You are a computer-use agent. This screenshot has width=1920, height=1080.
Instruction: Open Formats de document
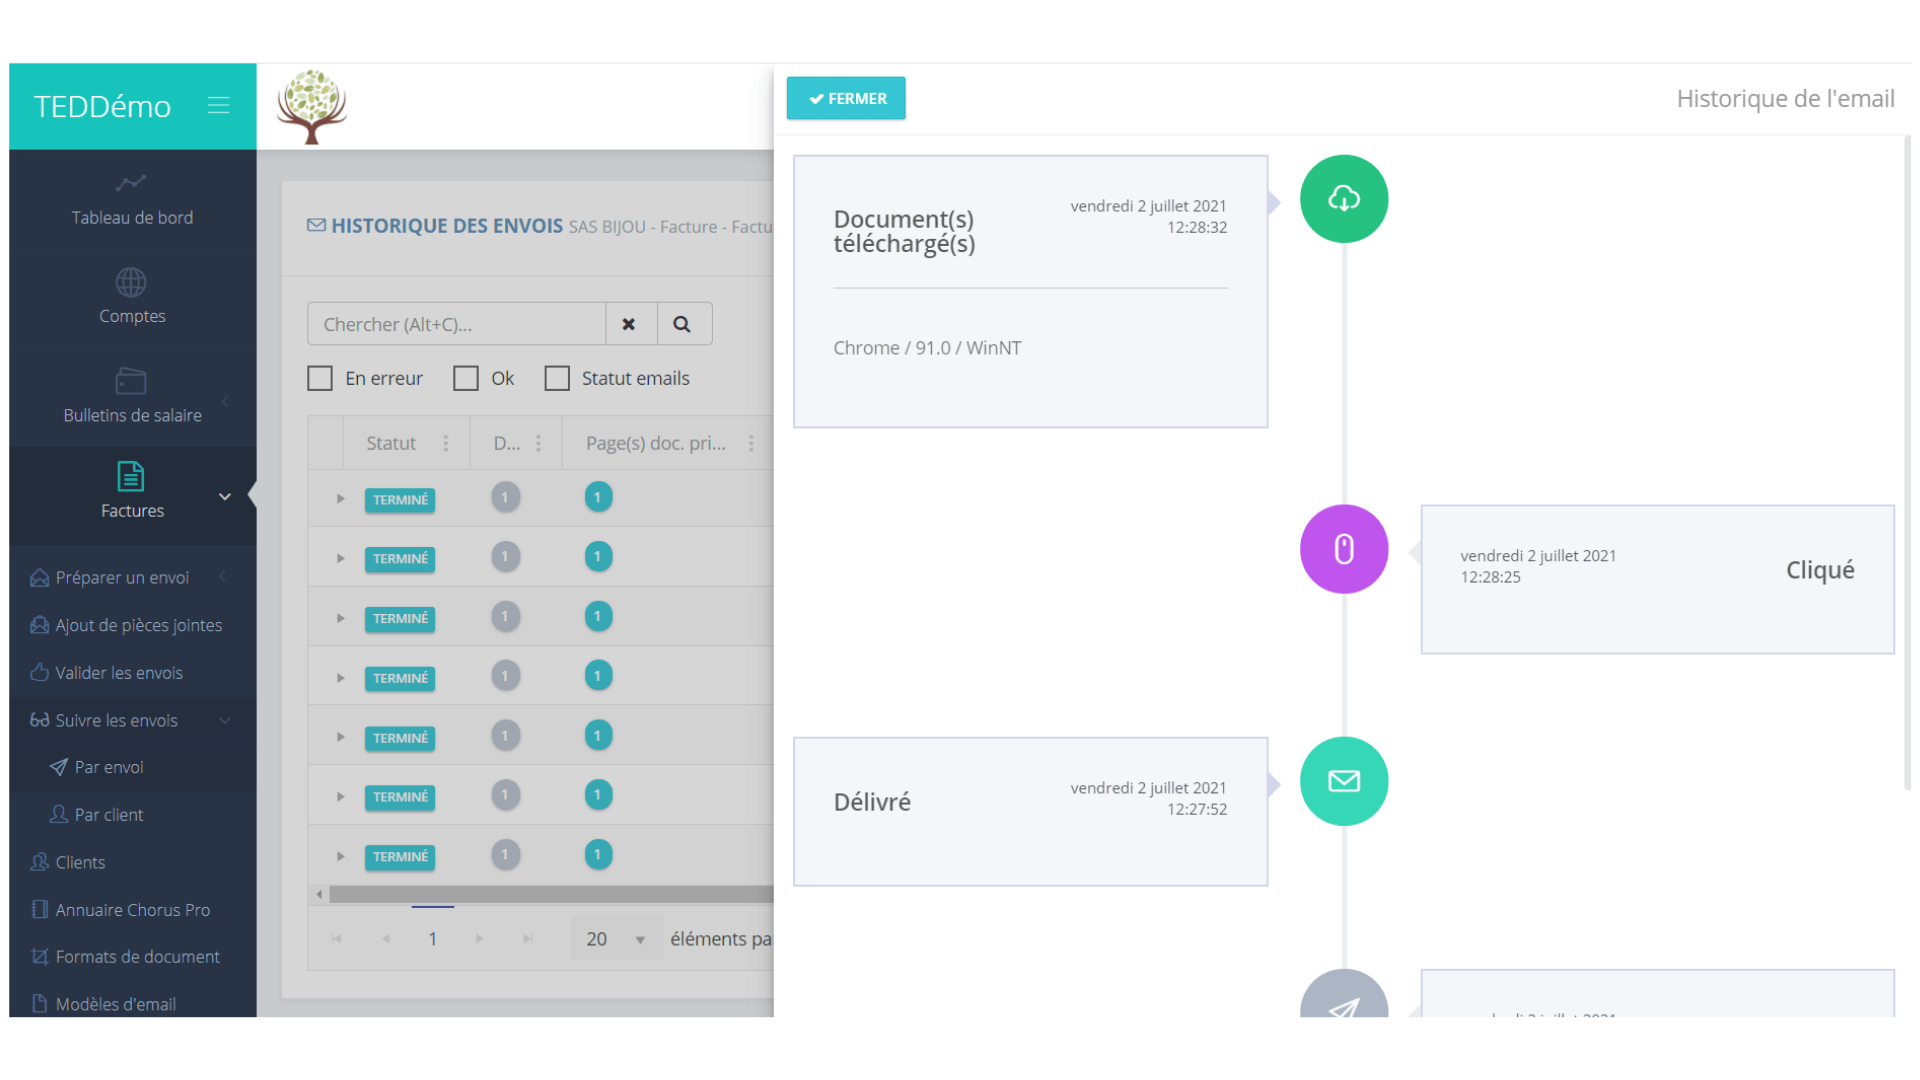[126, 957]
